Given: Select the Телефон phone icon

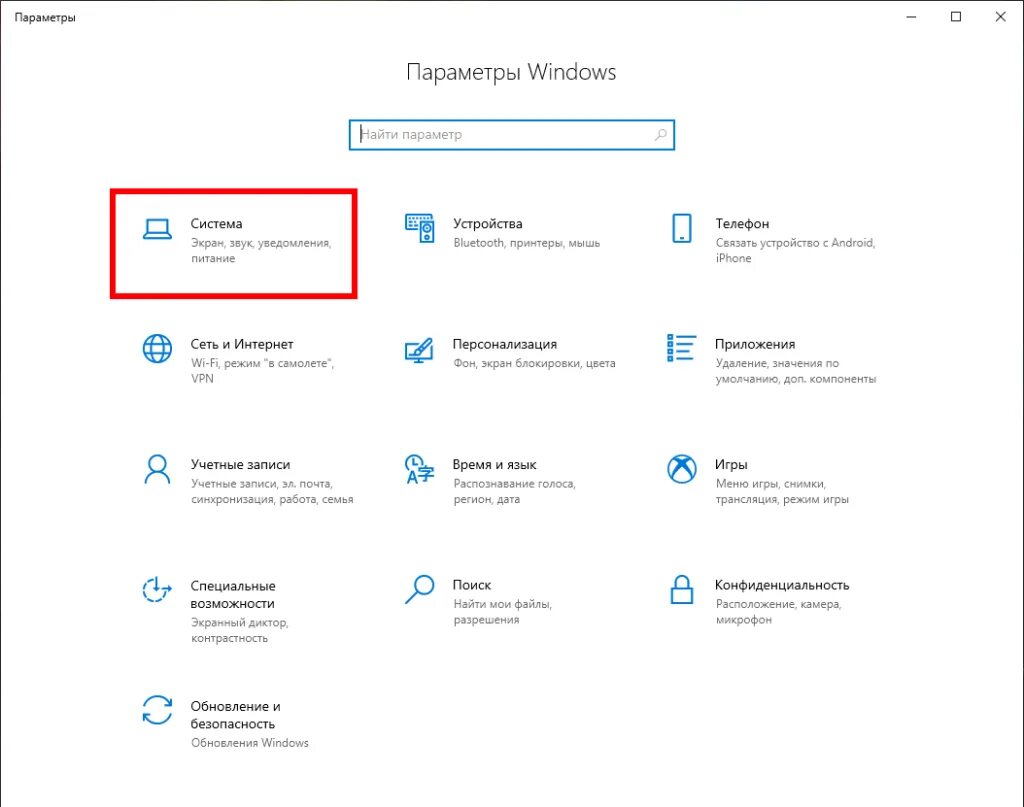Looking at the screenshot, I should (682, 228).
